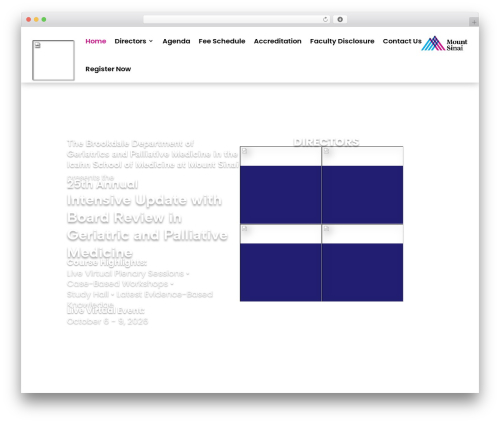The width and height of the screenshot is (500, 423).
Task: Close window with the red button
Action: (29, 20)
